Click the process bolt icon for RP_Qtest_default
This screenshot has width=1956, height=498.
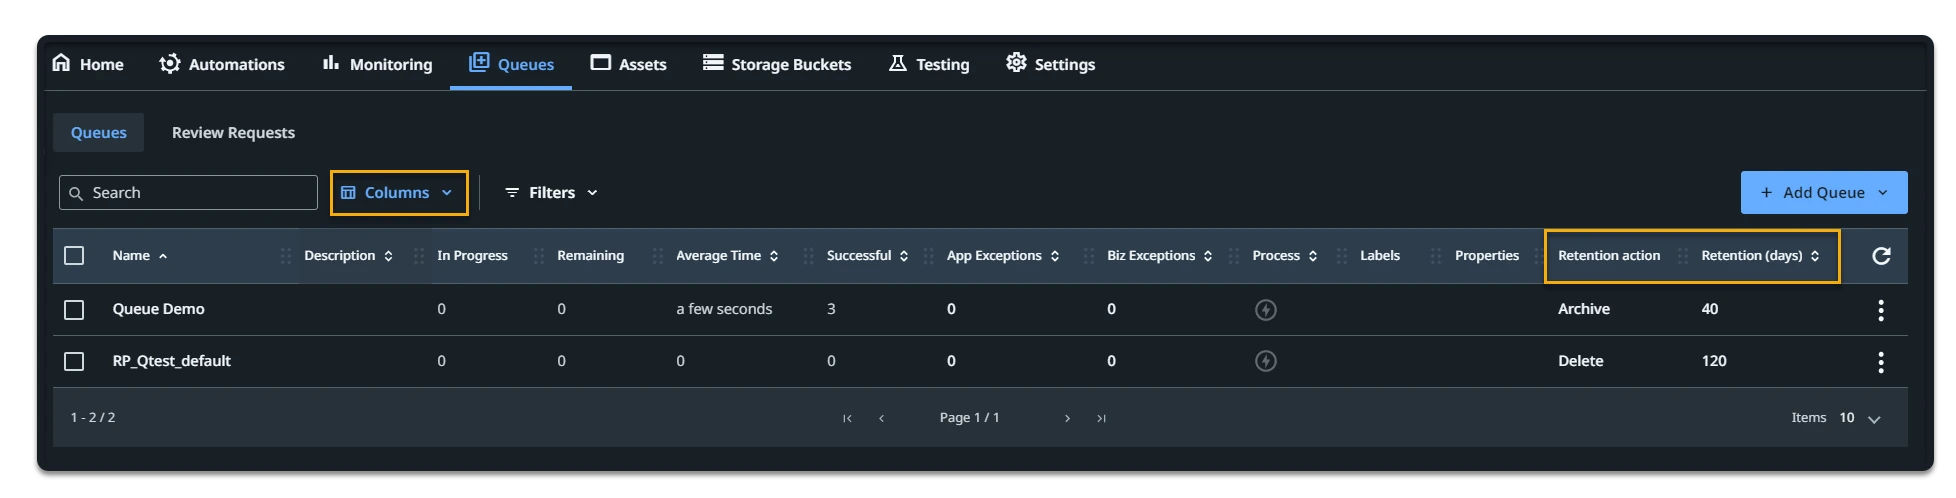(x=1266, y=361)
